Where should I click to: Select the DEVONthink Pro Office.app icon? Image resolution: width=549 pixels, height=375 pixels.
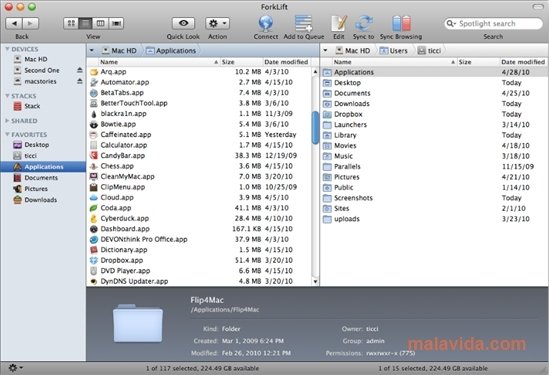click(x=93, y=239)
